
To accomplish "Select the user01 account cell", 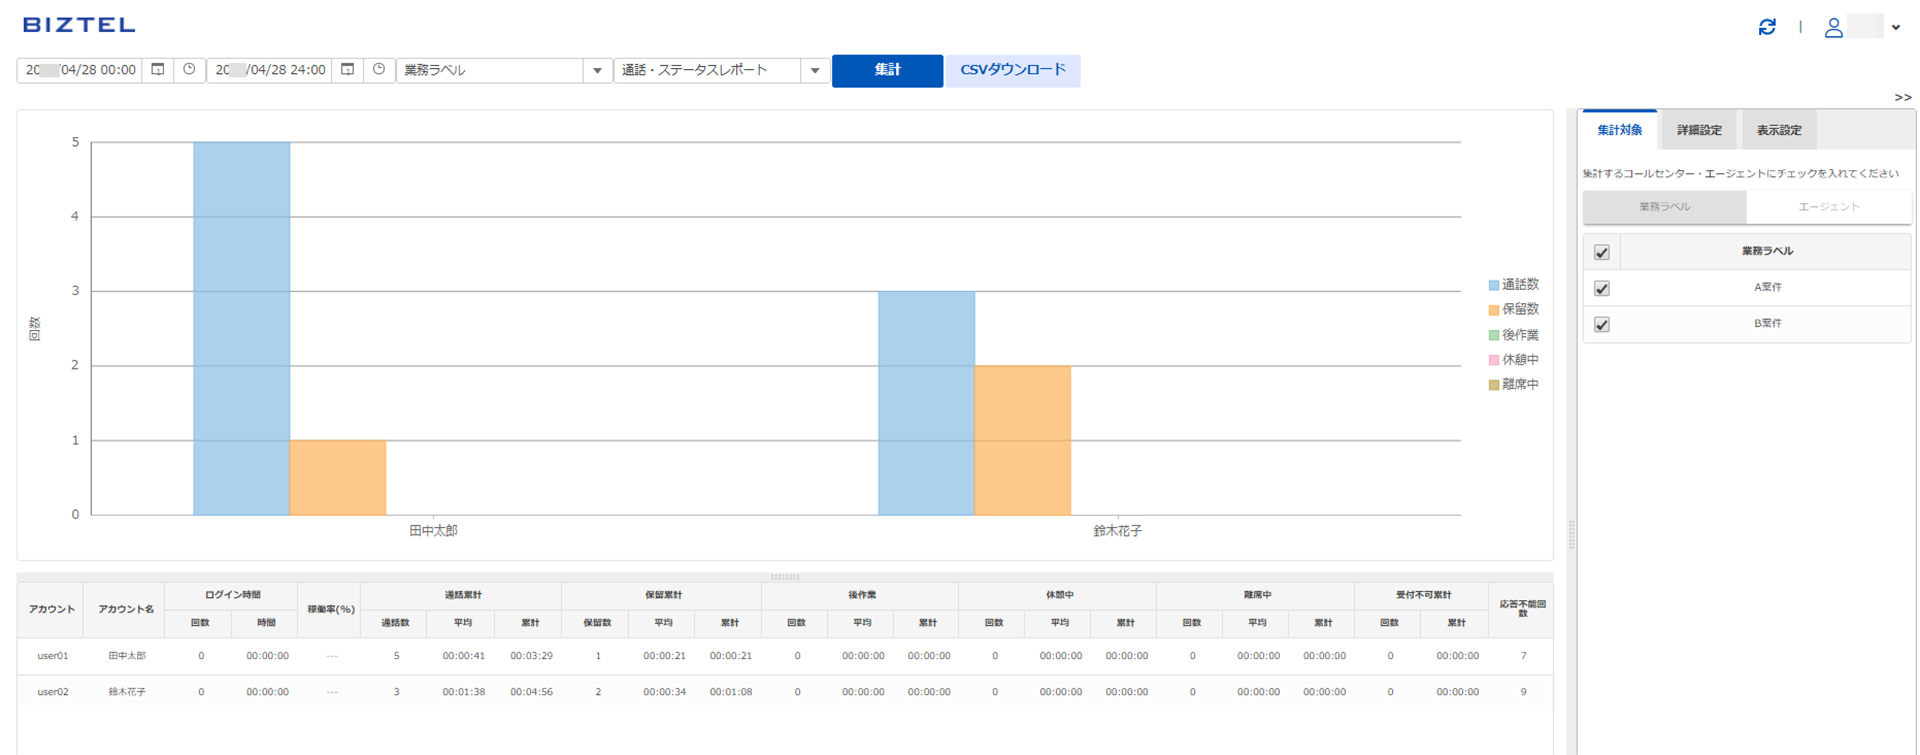I will pyautogui.click(x=52, y=656).
